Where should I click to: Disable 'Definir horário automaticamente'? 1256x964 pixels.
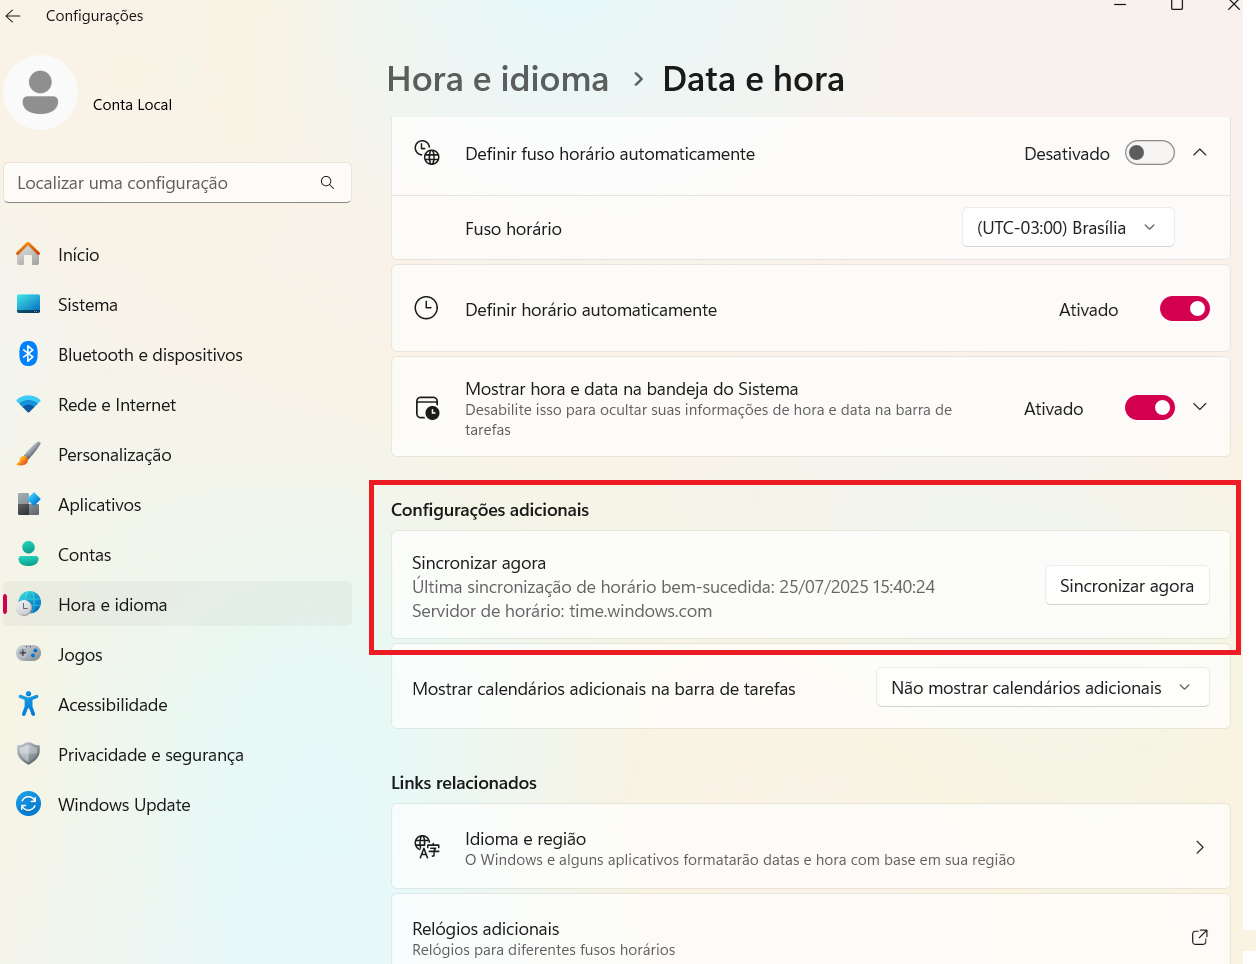(x=1184, y=308)
